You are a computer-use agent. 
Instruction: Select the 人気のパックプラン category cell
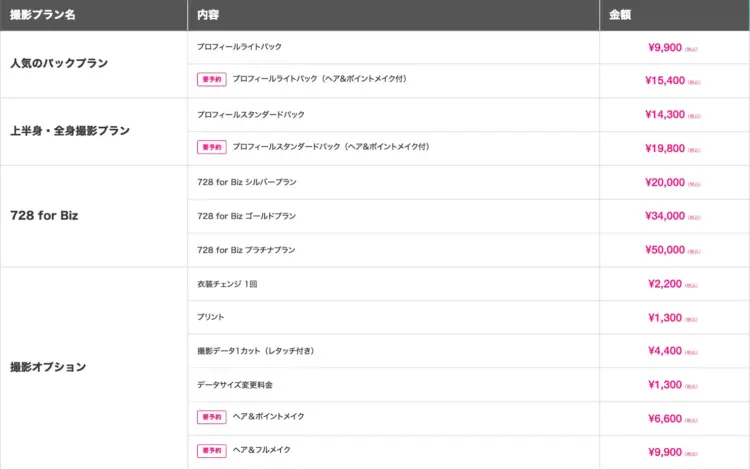click(x=58, y=63)
